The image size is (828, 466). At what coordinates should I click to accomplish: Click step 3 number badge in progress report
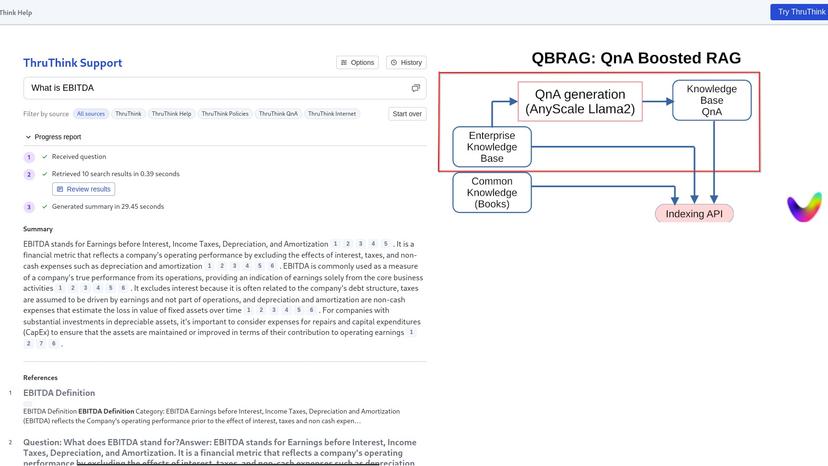30,207
